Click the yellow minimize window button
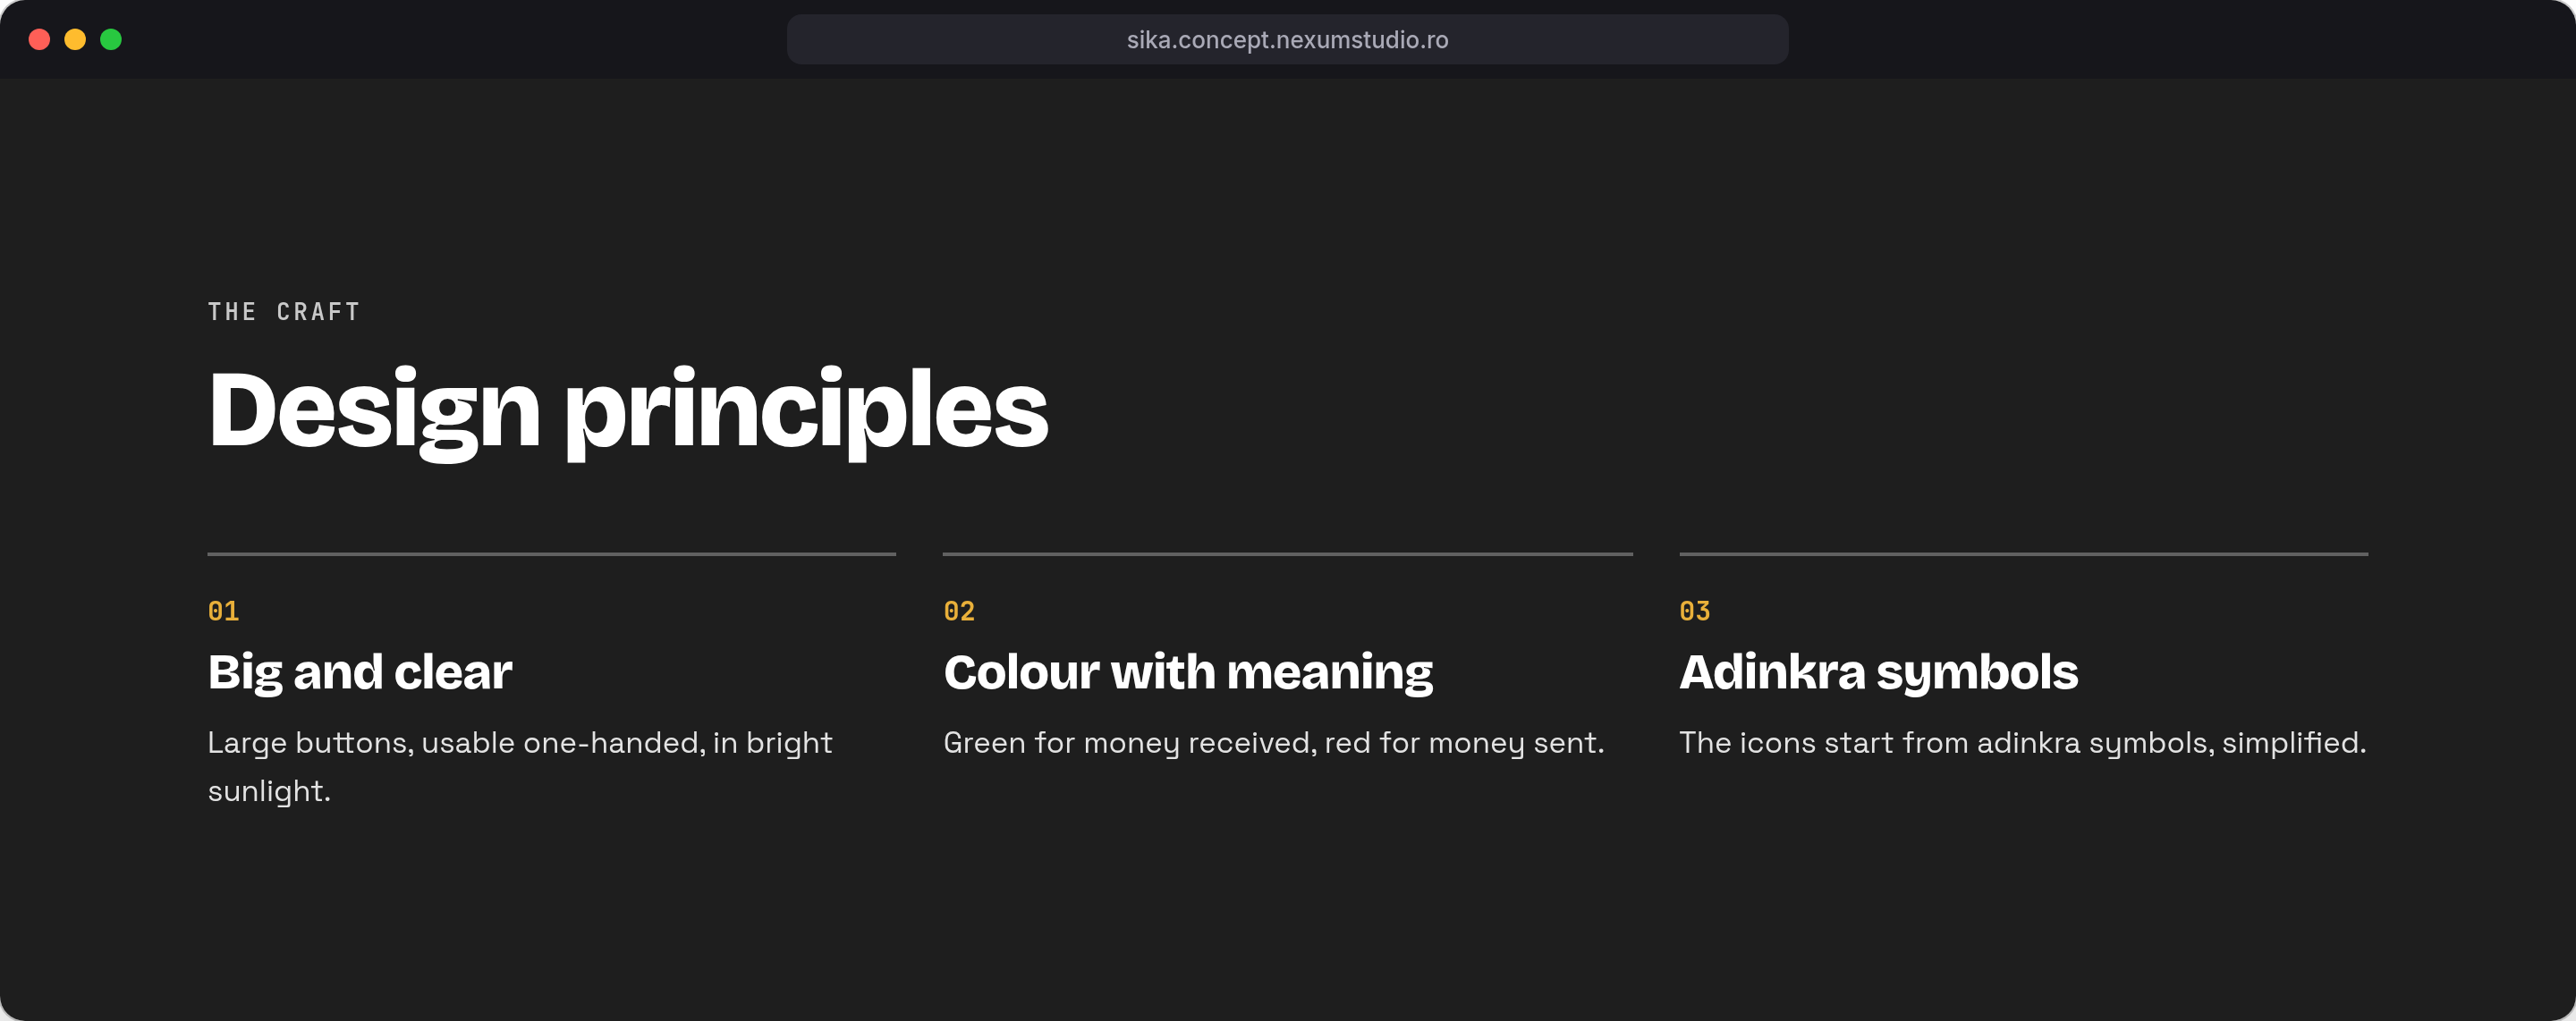The image size is (2576, 1021). coord(75,39)
